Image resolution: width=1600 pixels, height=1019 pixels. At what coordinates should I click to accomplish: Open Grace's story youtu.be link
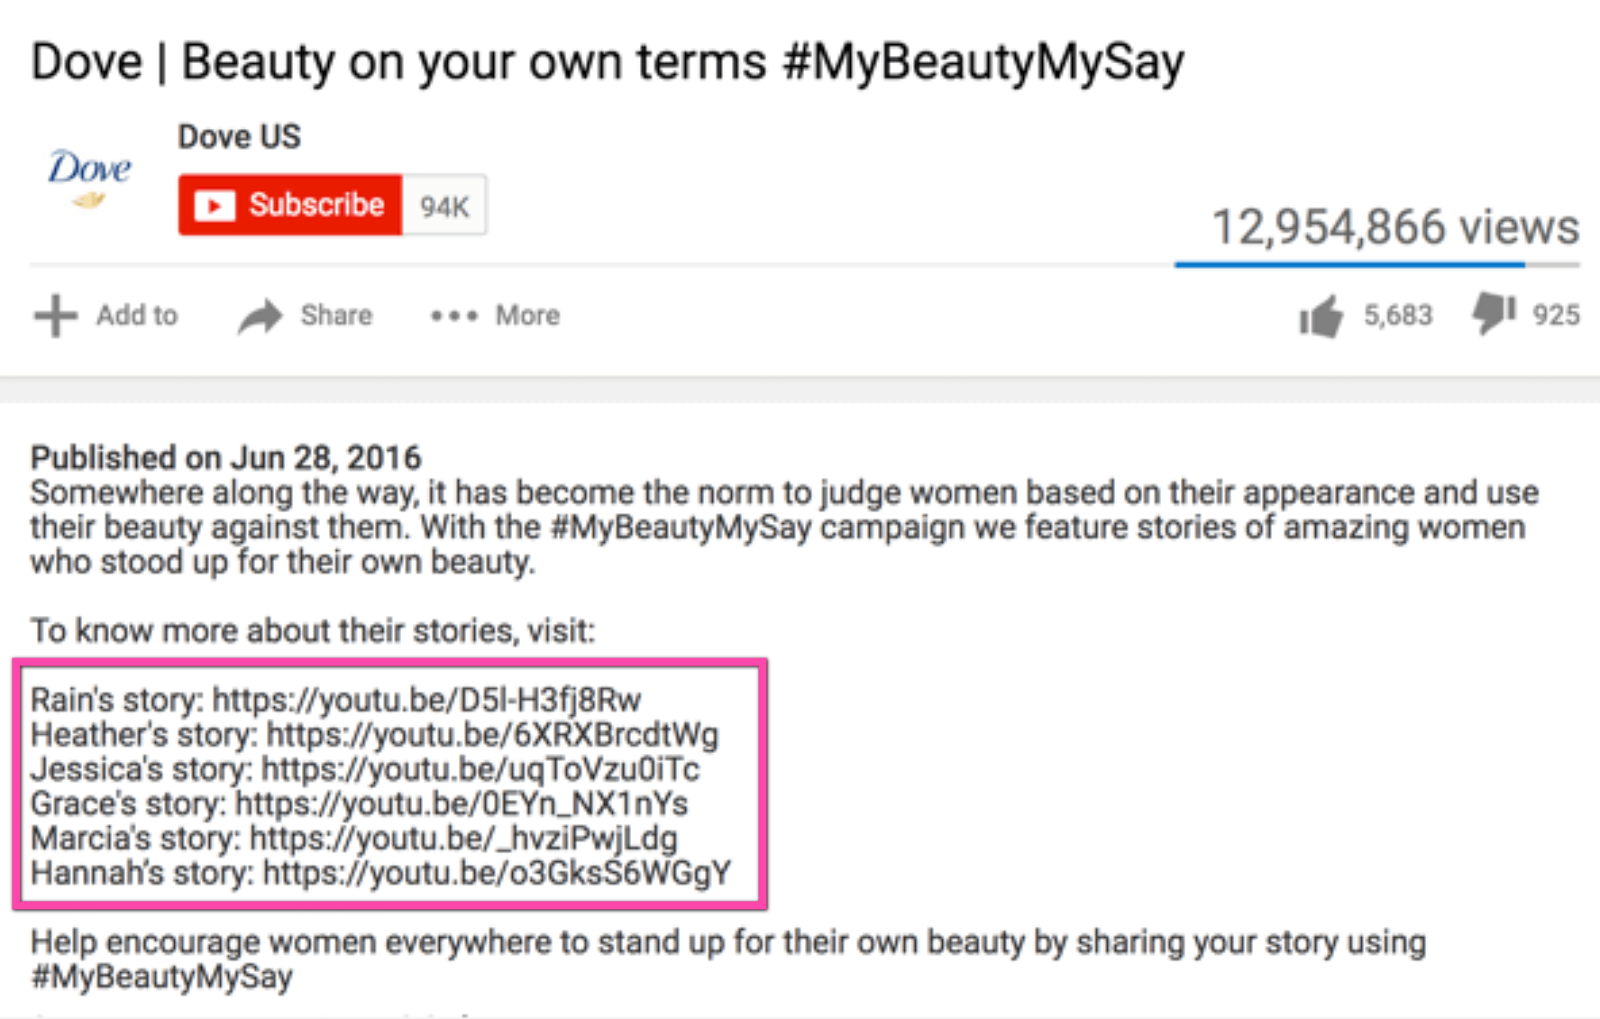[462, 804]
